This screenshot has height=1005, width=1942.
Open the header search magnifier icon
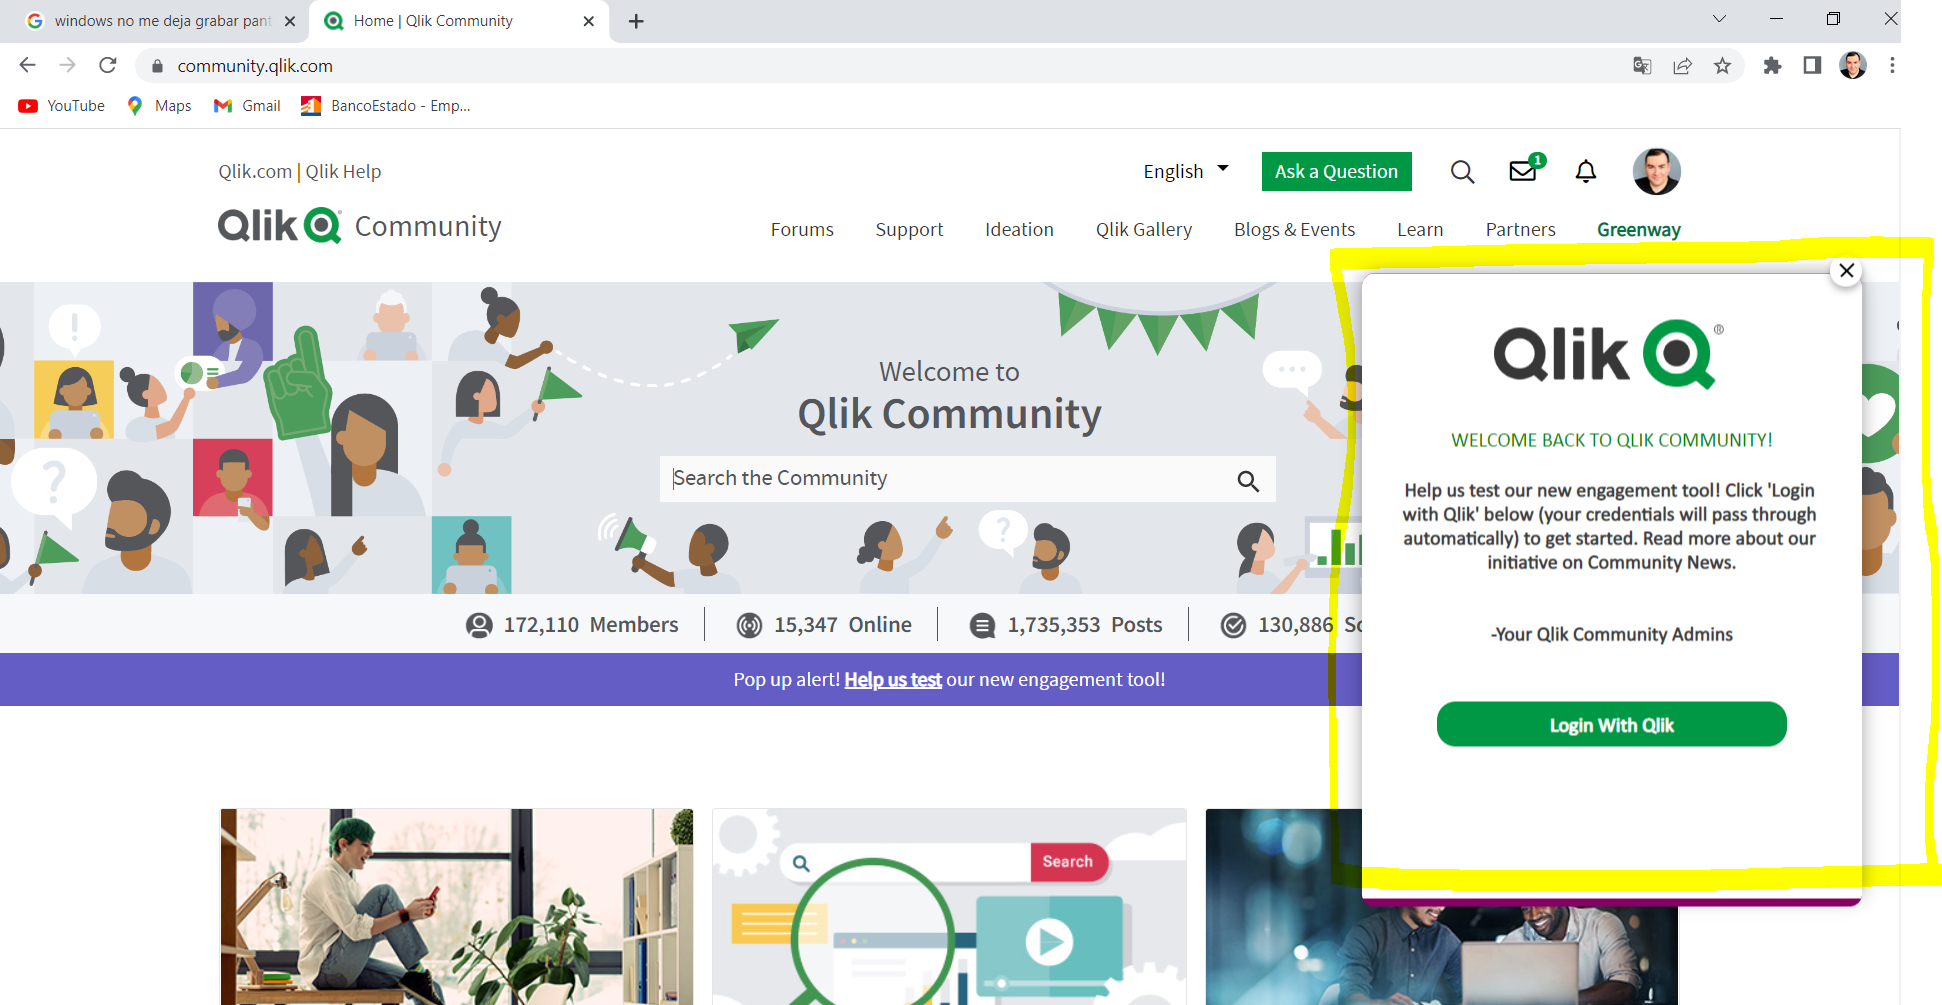[1462, 172]
